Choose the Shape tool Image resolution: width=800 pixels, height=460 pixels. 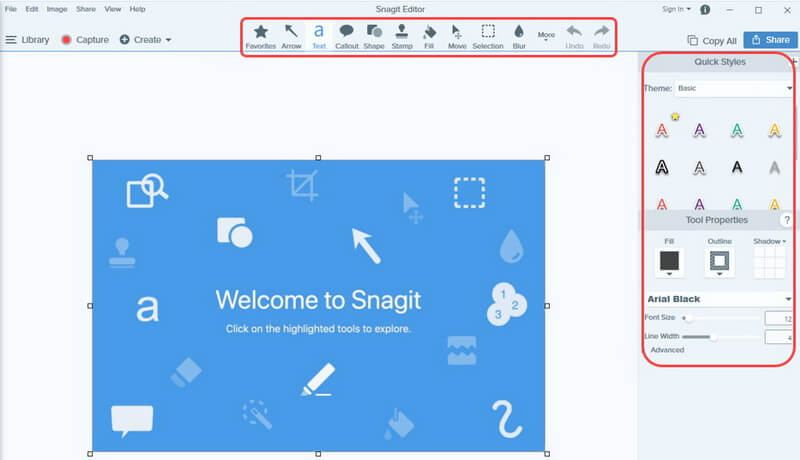374,37
